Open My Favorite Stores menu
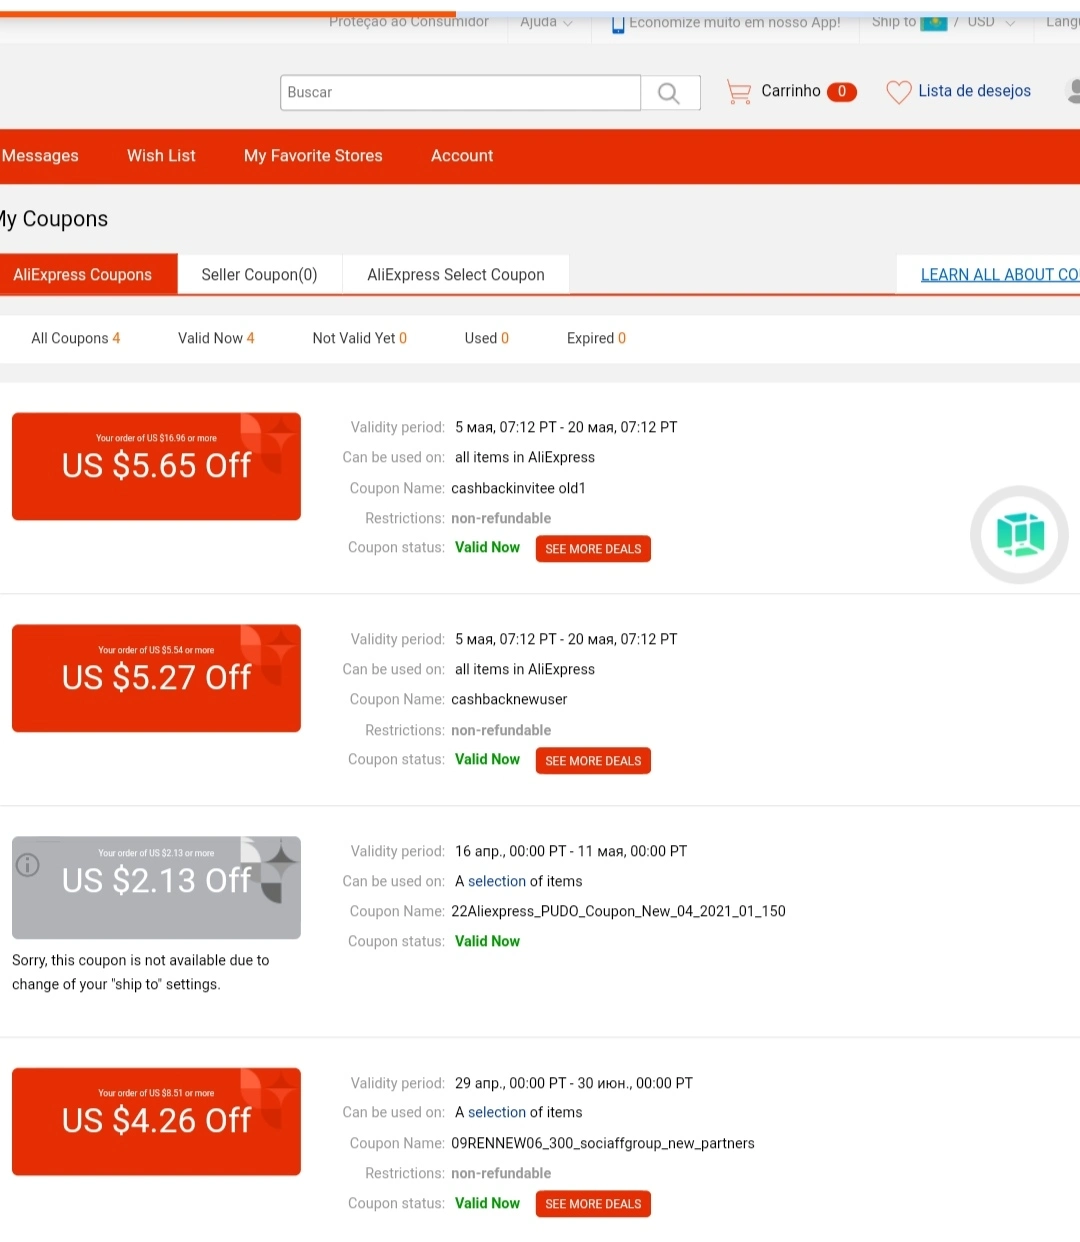 [313, 156]
